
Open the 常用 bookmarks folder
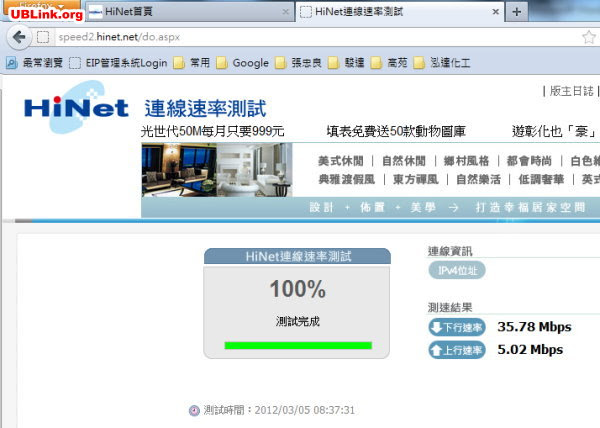(191, 63)
